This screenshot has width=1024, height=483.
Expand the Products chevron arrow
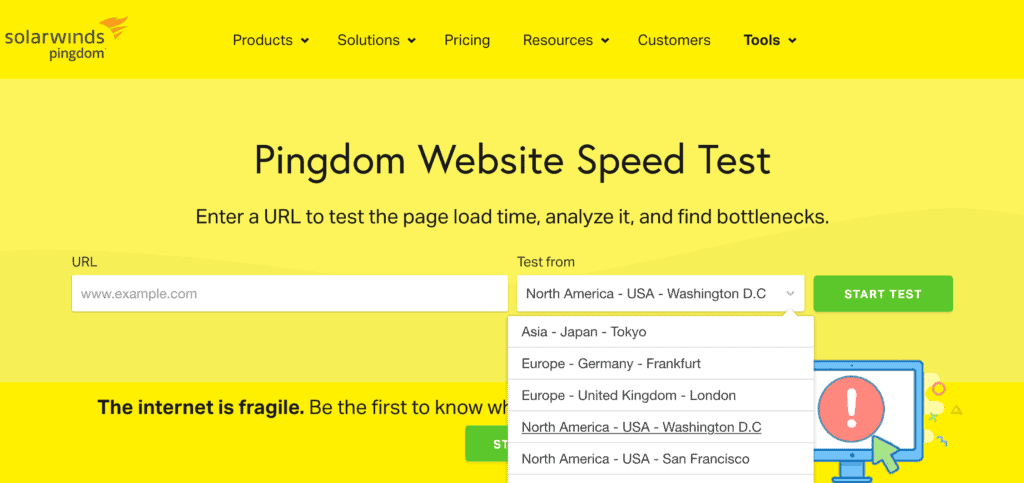point(304,41)
